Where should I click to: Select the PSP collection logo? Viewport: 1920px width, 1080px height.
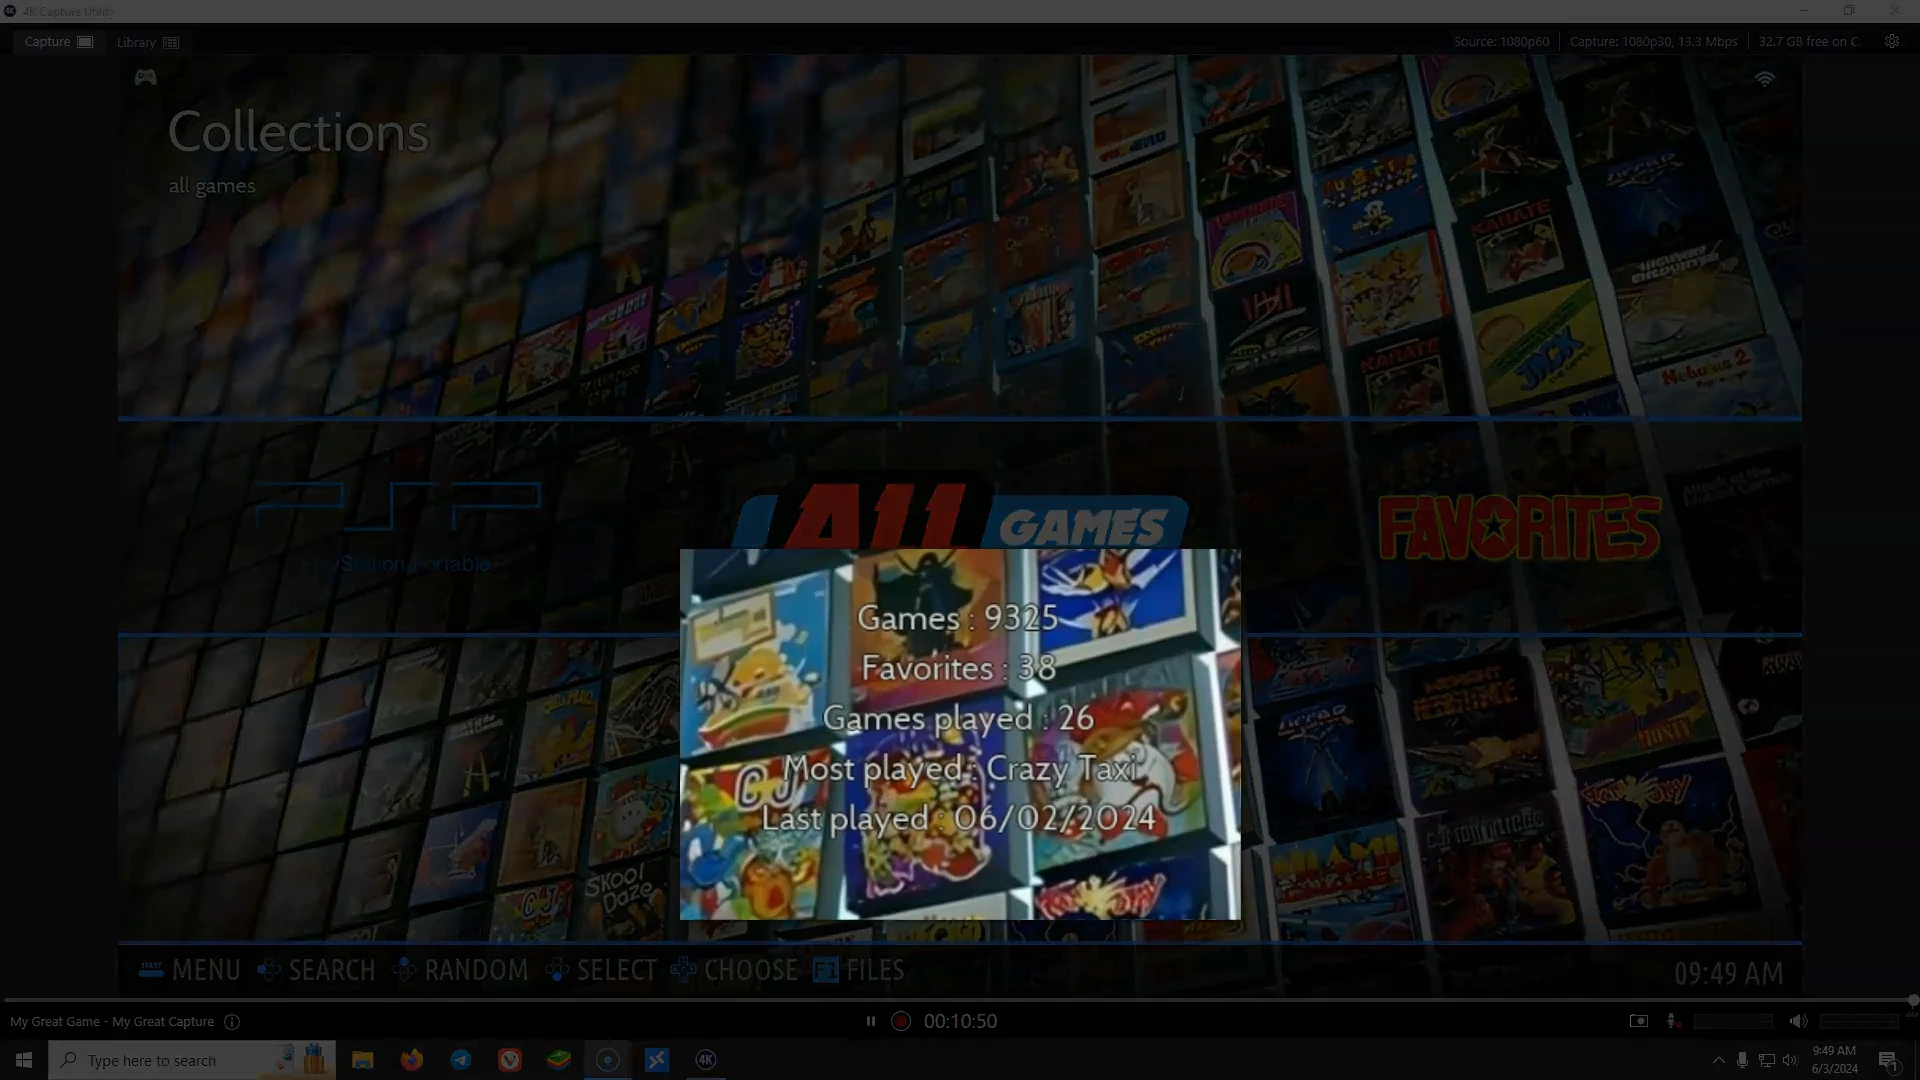tap(397, 525)
